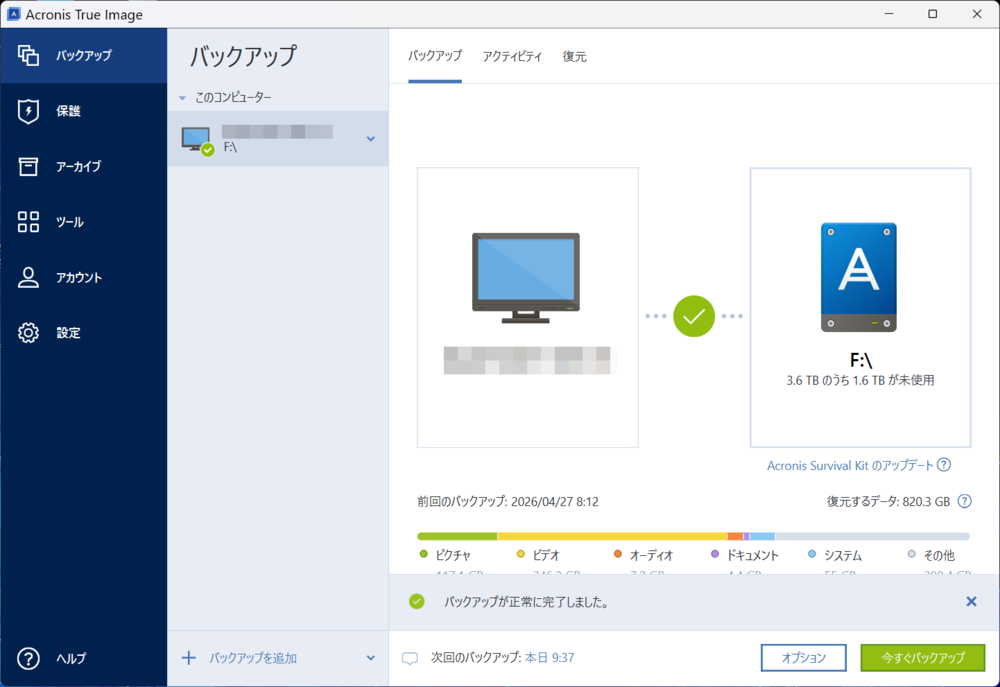
Task: Click the plus icon for バックアップを追加
Action: (189, 658)
